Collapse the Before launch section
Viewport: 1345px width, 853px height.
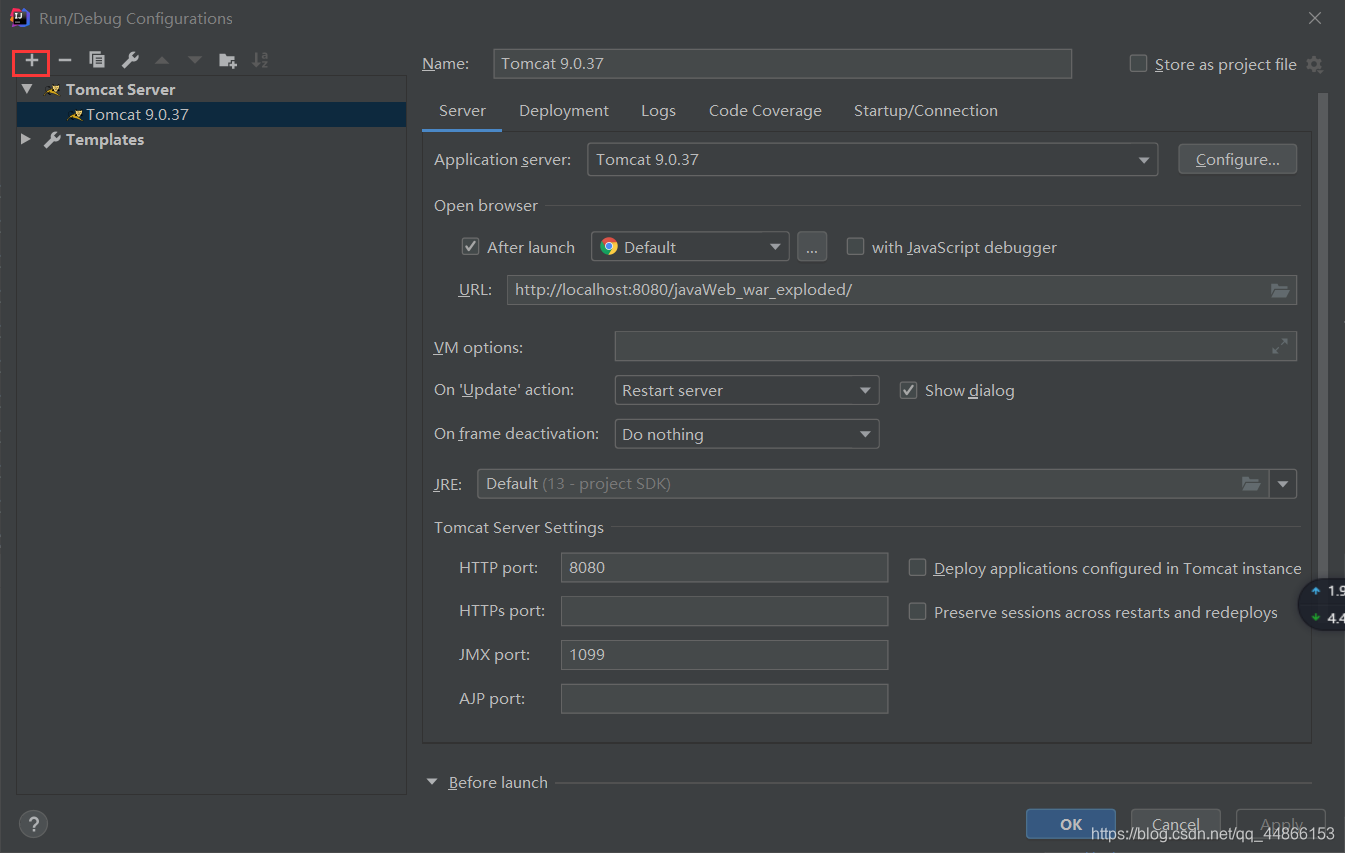pyautogui.click(x=433, y=782)
